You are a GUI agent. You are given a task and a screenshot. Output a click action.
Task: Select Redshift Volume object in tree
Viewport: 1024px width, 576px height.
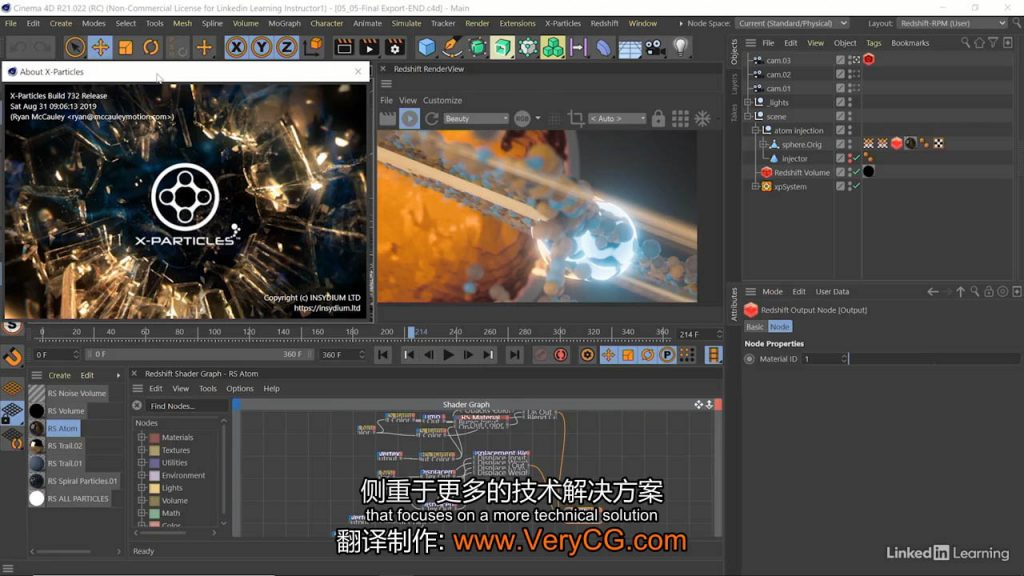(x=801, y=172)
